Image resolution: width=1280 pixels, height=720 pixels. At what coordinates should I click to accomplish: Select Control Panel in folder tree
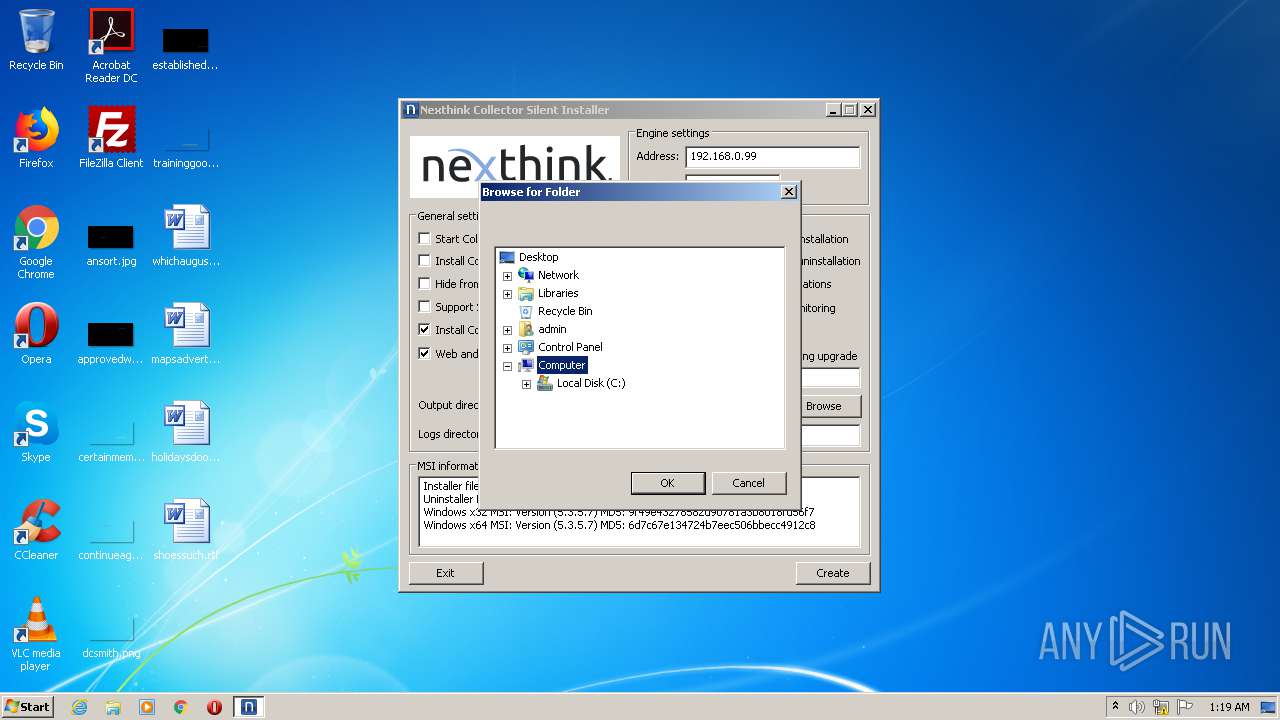click(x=570, y=347)
